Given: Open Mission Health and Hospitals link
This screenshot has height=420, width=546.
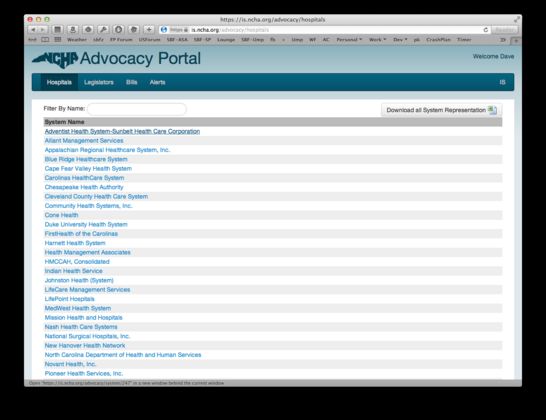Looking at the screenshot, I should [84, 318].
